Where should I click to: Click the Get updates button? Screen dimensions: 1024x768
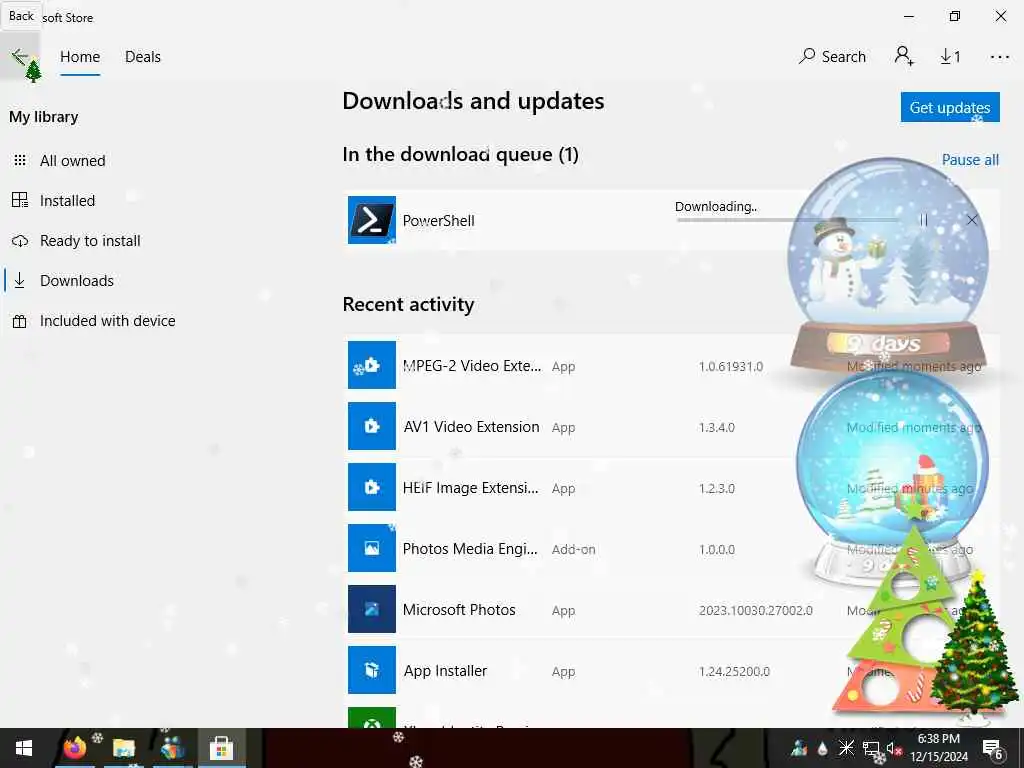click(x=950, y=107)
